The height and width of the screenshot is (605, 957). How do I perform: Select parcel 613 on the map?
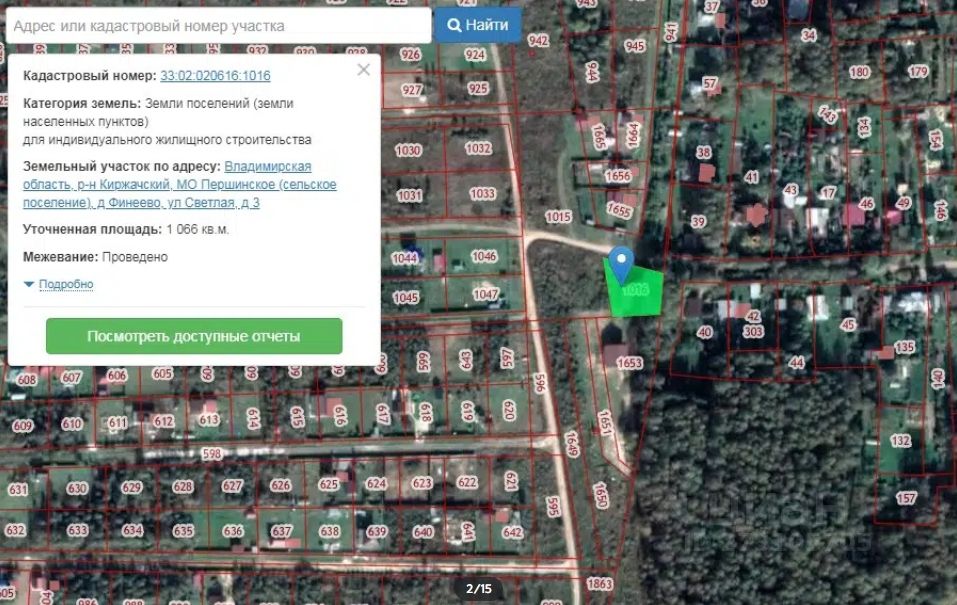pos(209,419)
